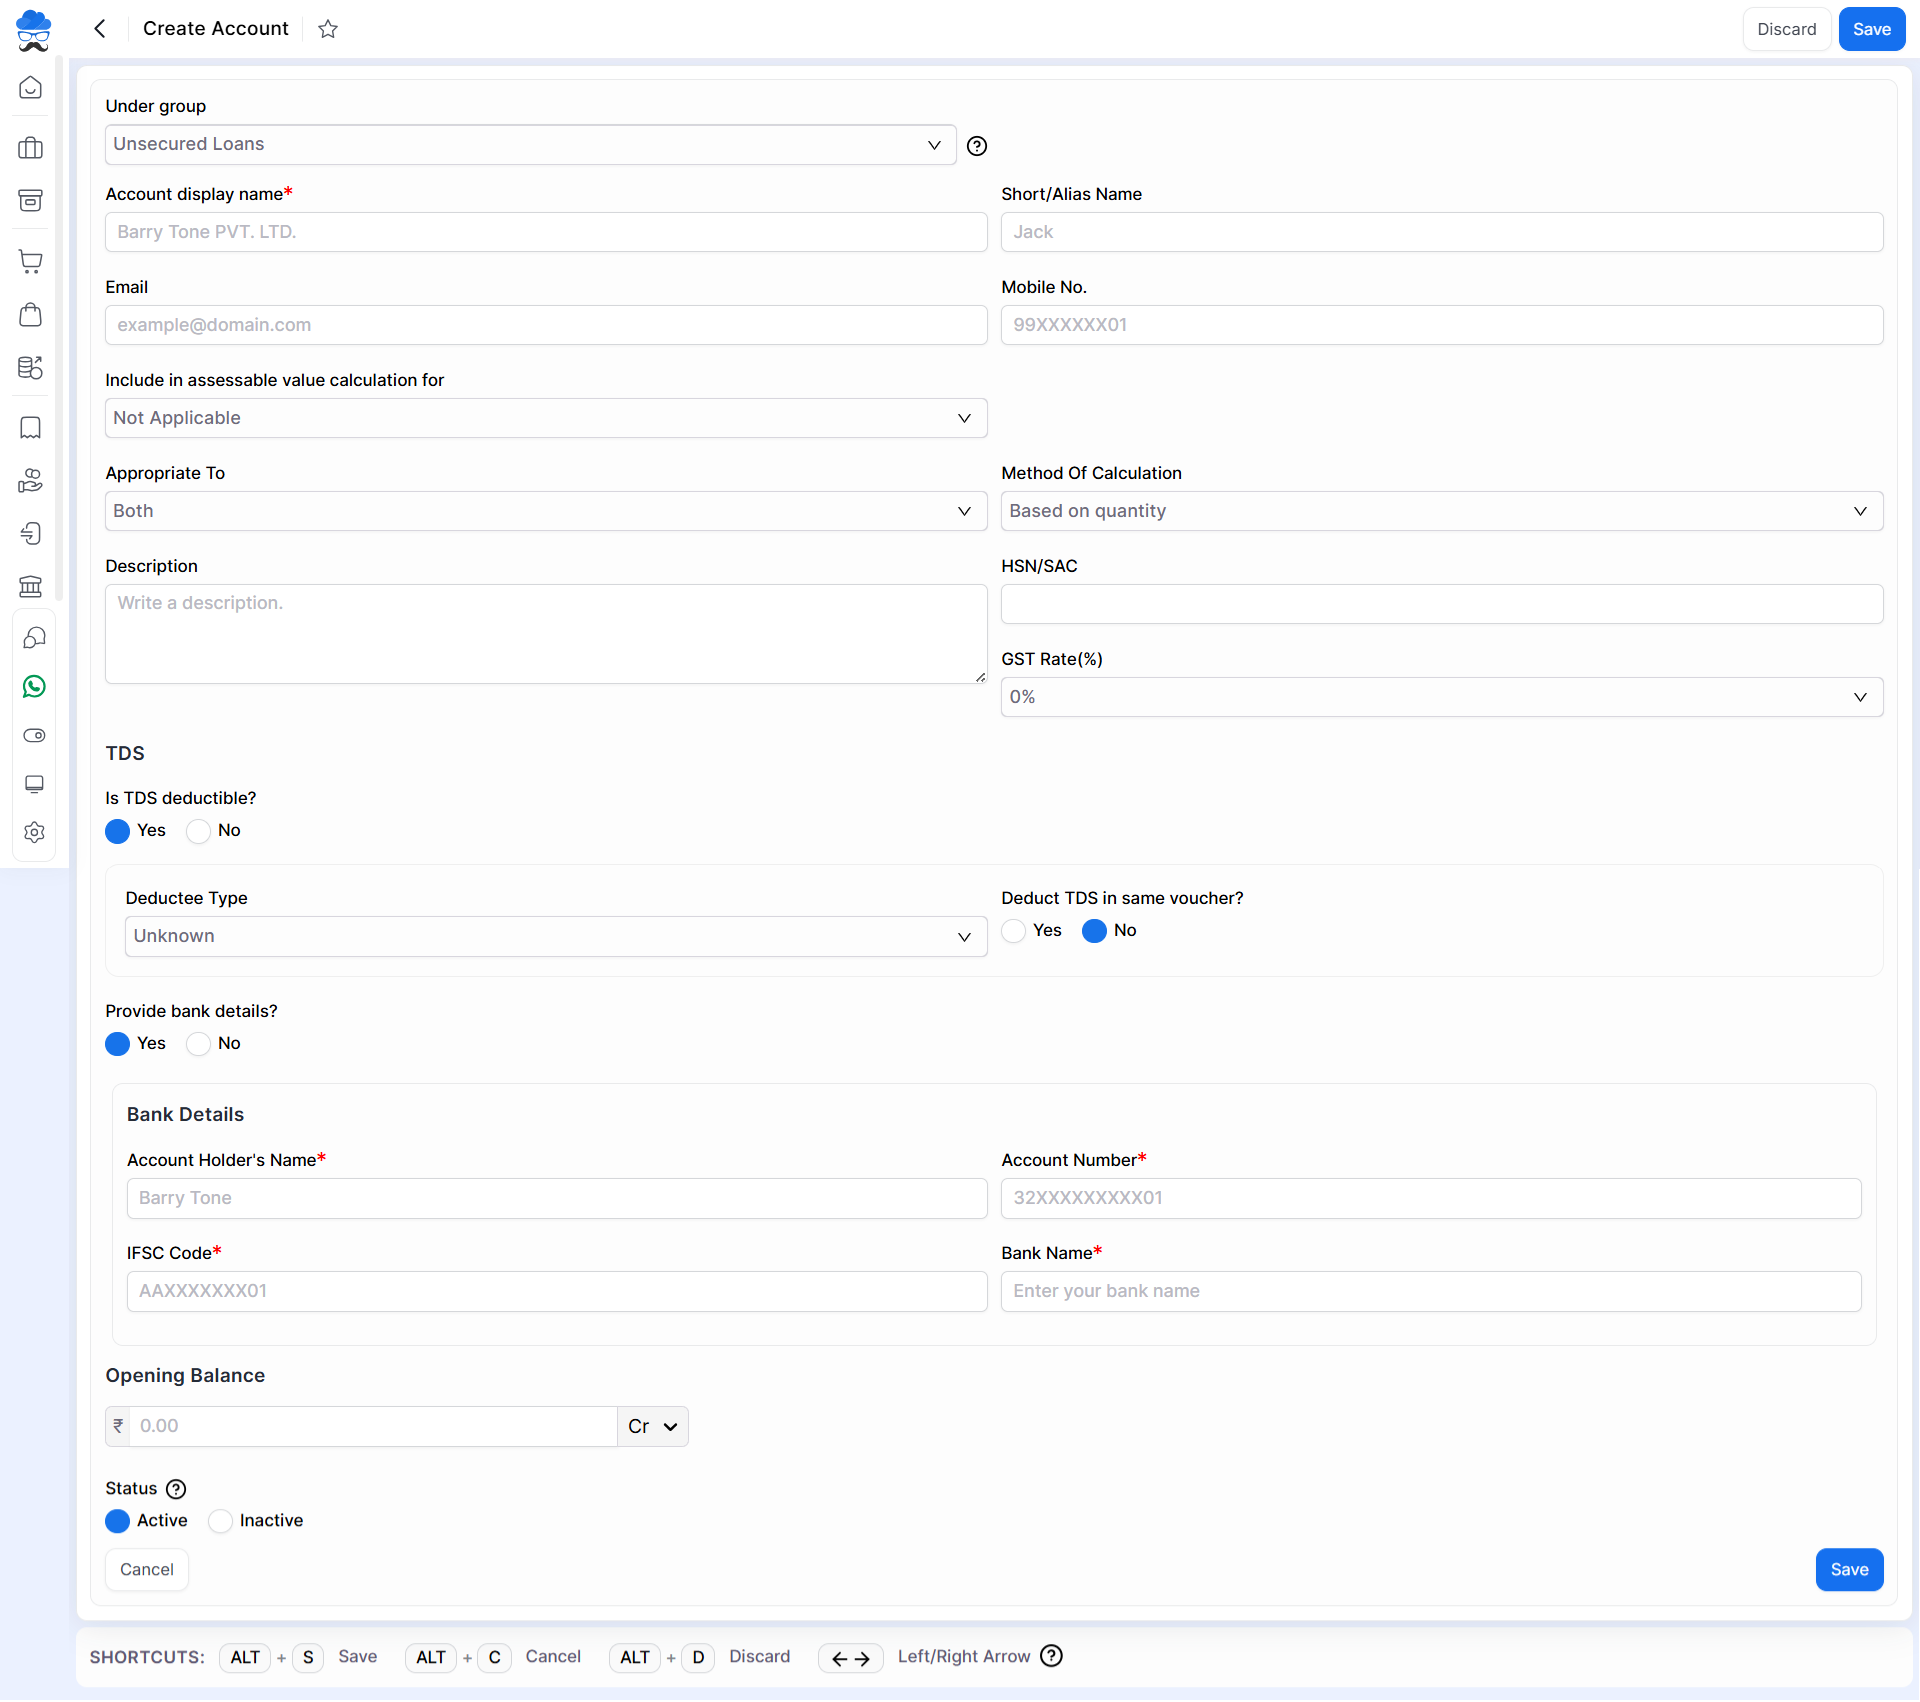Click the Cancel button

[147, 1569]
